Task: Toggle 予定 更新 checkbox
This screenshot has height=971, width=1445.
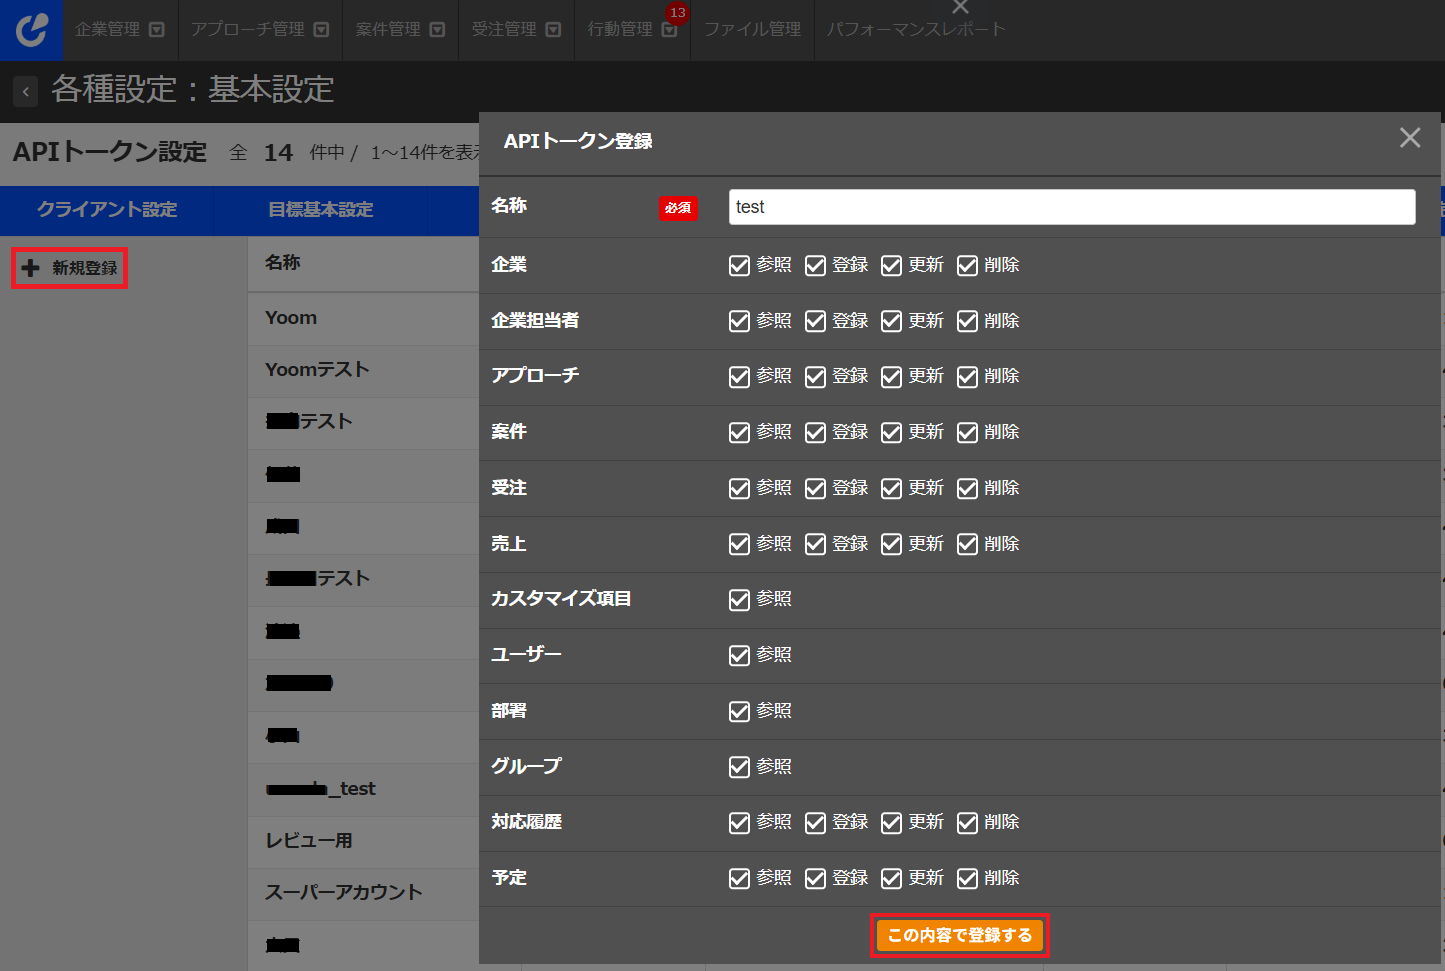Action: tap(891, 878)
